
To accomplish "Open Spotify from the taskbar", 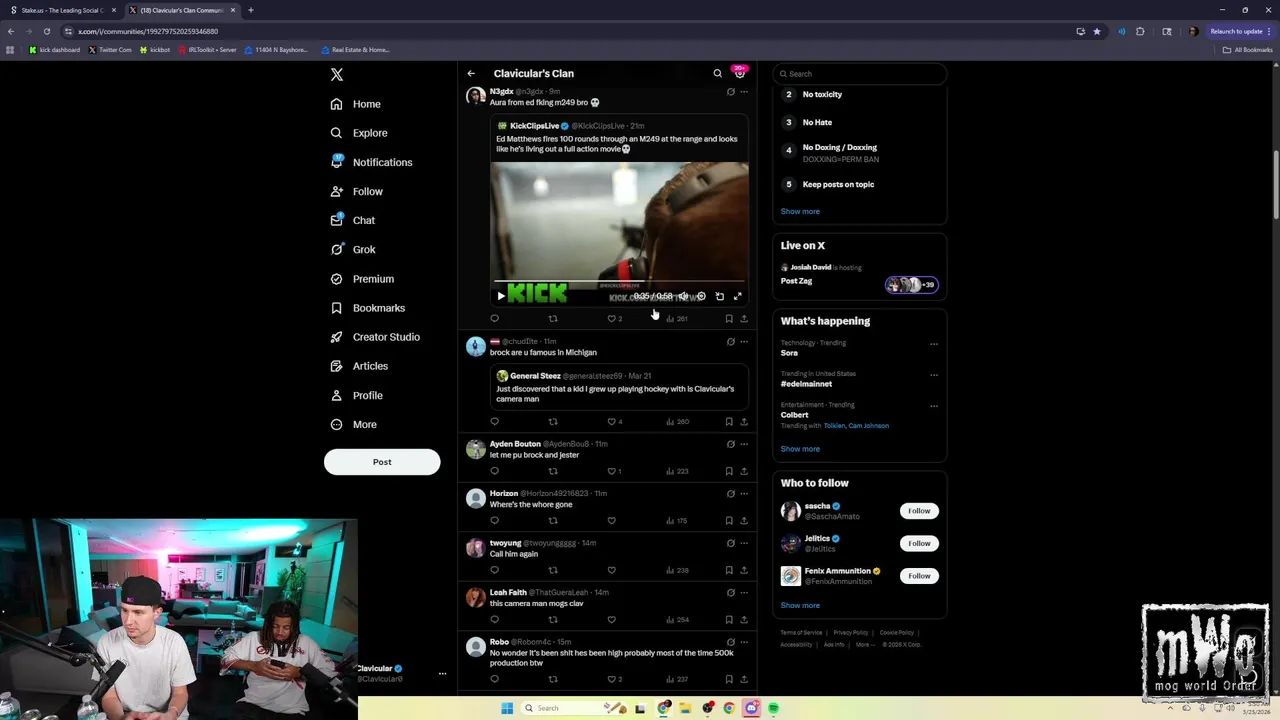I will (x=773, y=708).
